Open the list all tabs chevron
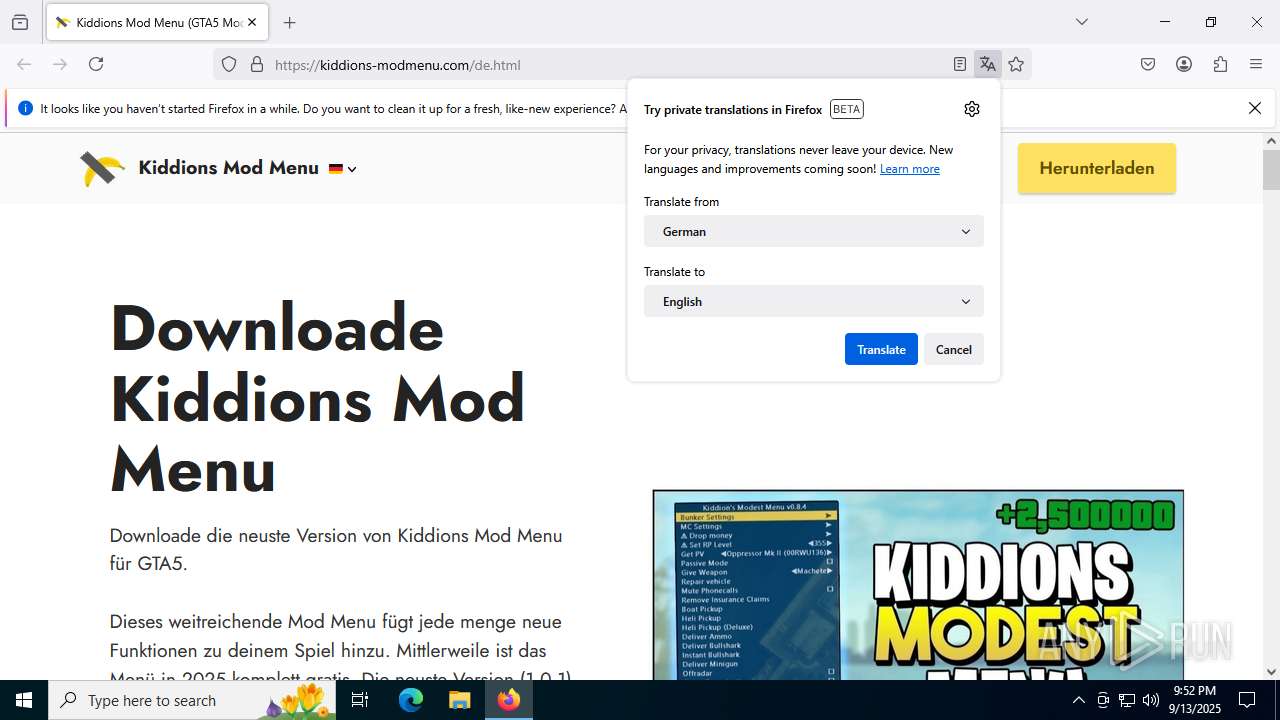The height and width of the screenshot is (720, 1280). point(1081,22)
